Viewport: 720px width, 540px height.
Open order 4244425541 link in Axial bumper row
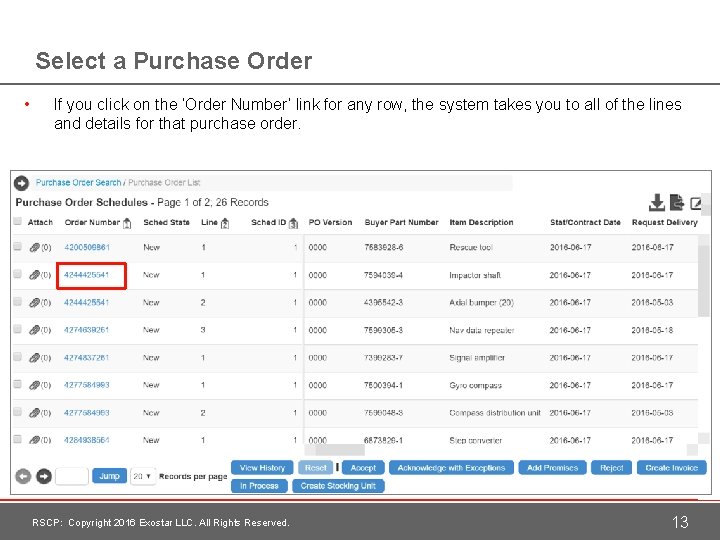tap(86, 303)
